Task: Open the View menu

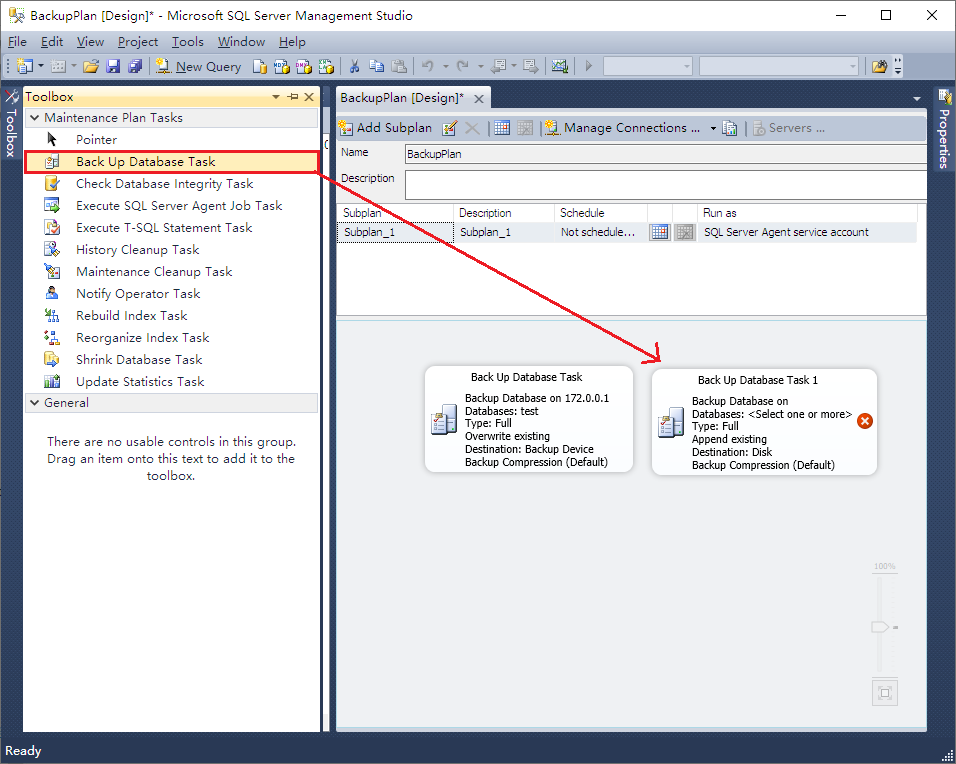Action: coord(90,42)
